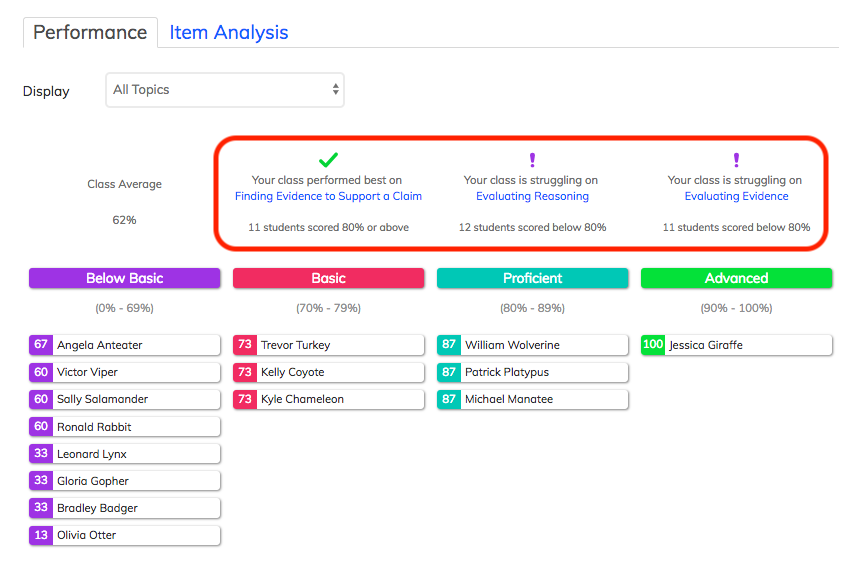Click Angela Anteater's purple 67 score badge
Image resolution: width=867 pixels, height=564 pixels.
click(x=41, y=344)
